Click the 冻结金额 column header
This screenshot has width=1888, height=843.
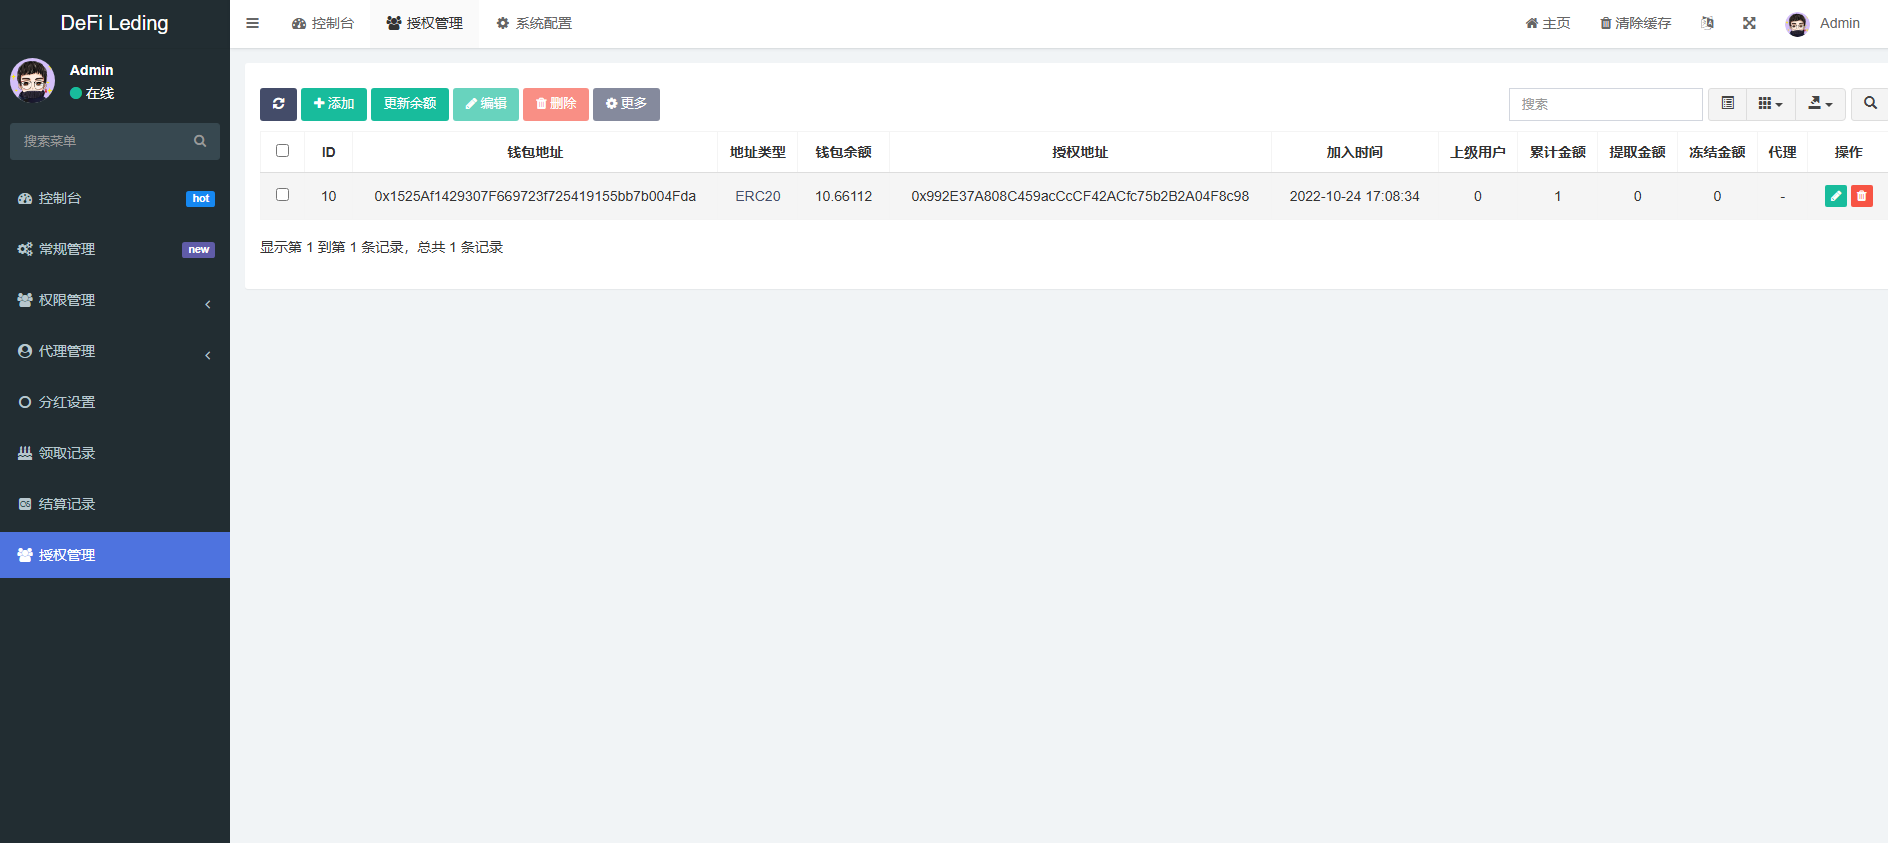(1717, 152)
